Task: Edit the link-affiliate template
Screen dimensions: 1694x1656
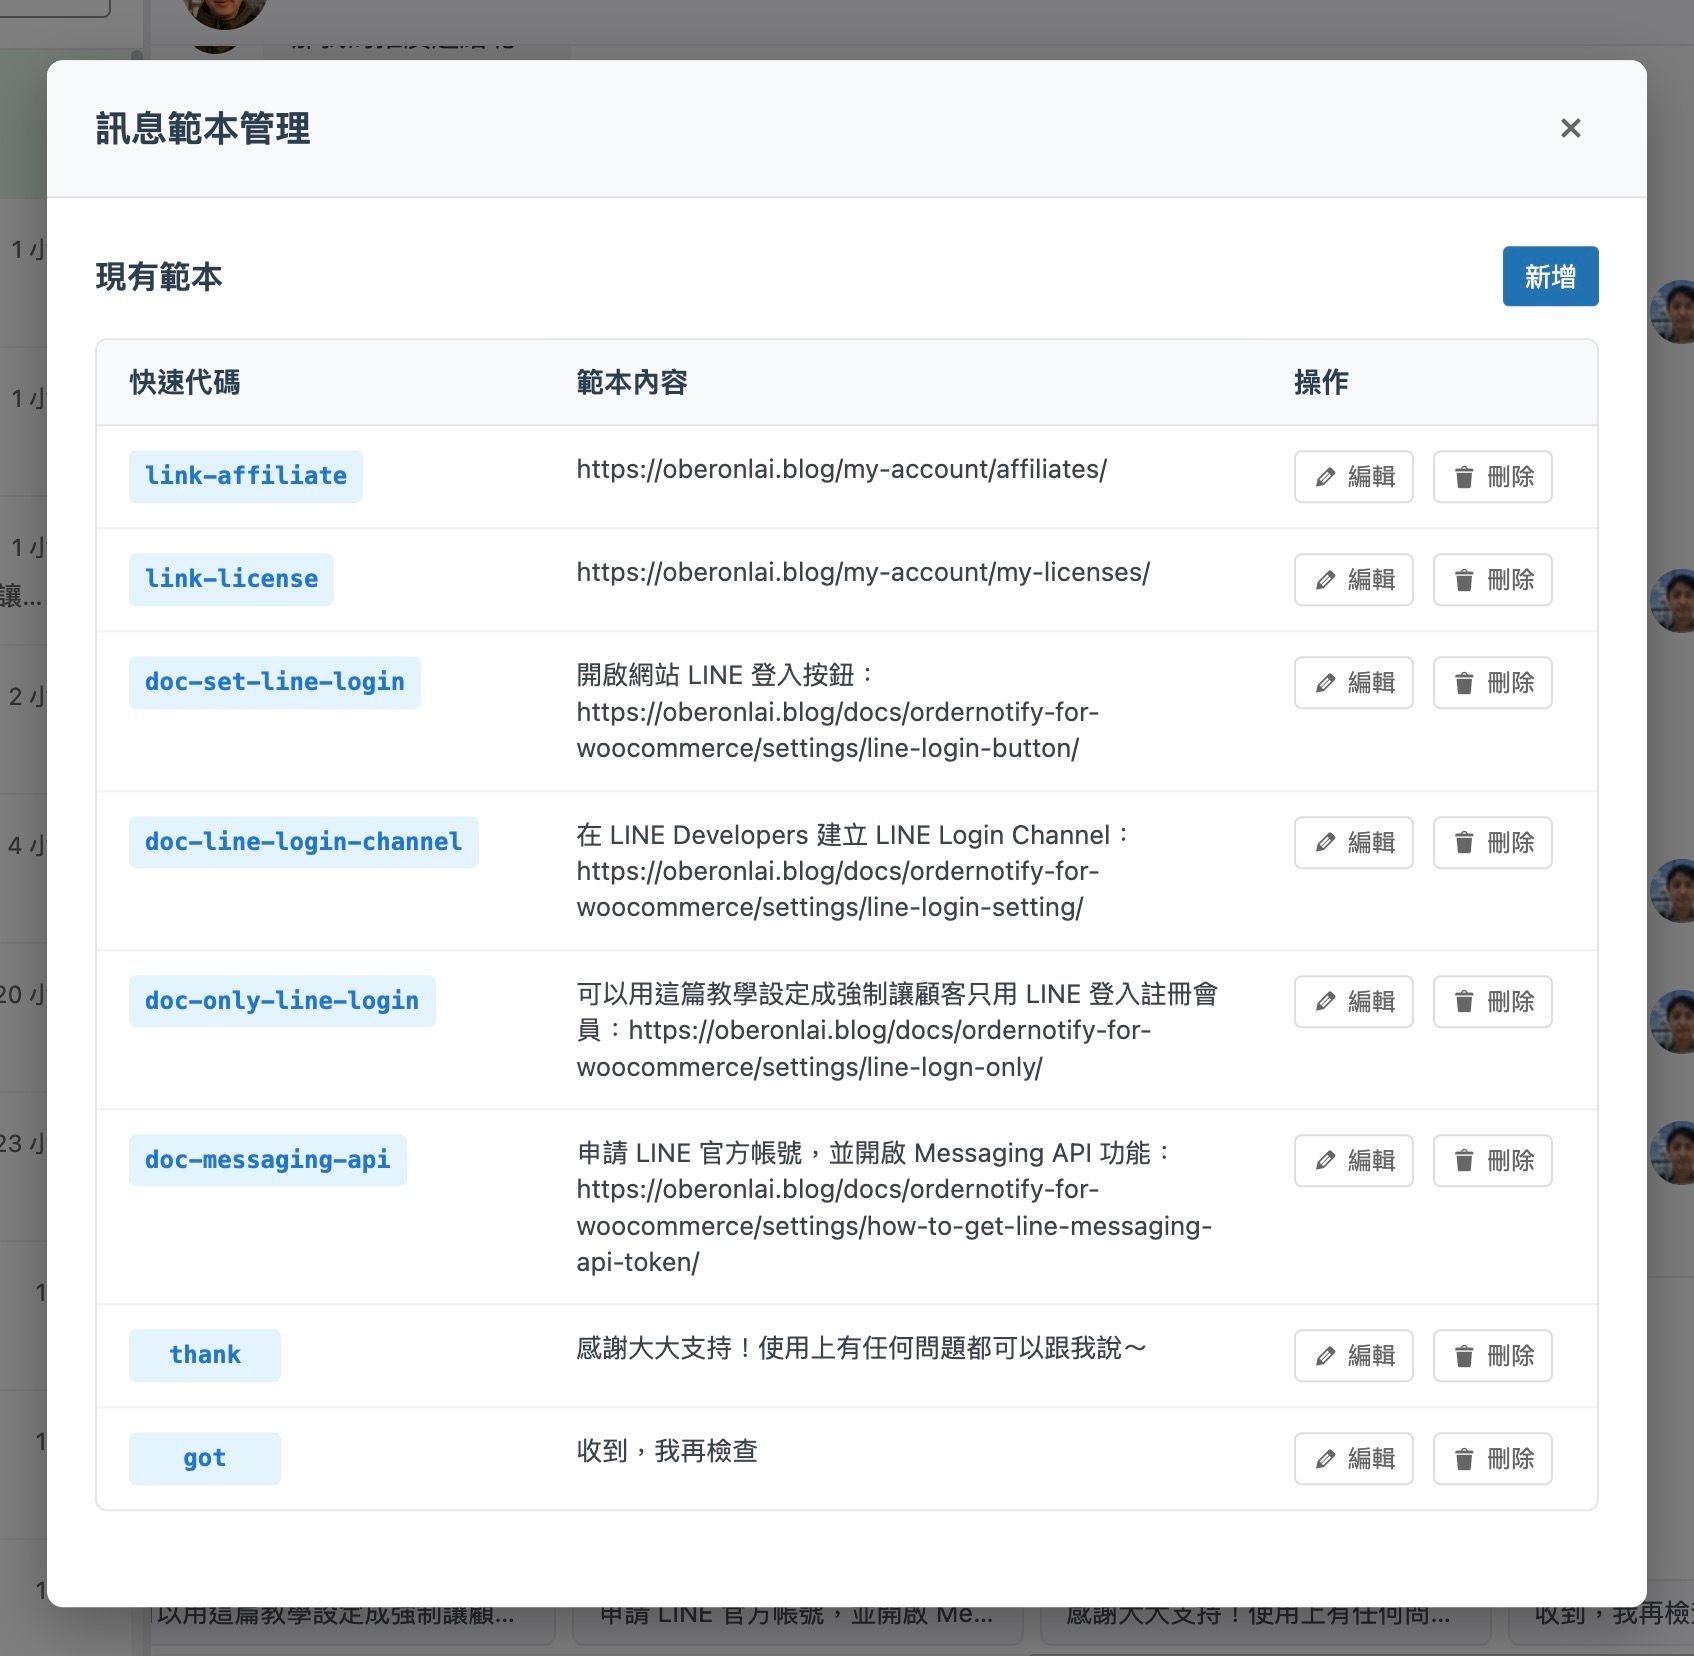Action: point(1353,477)
